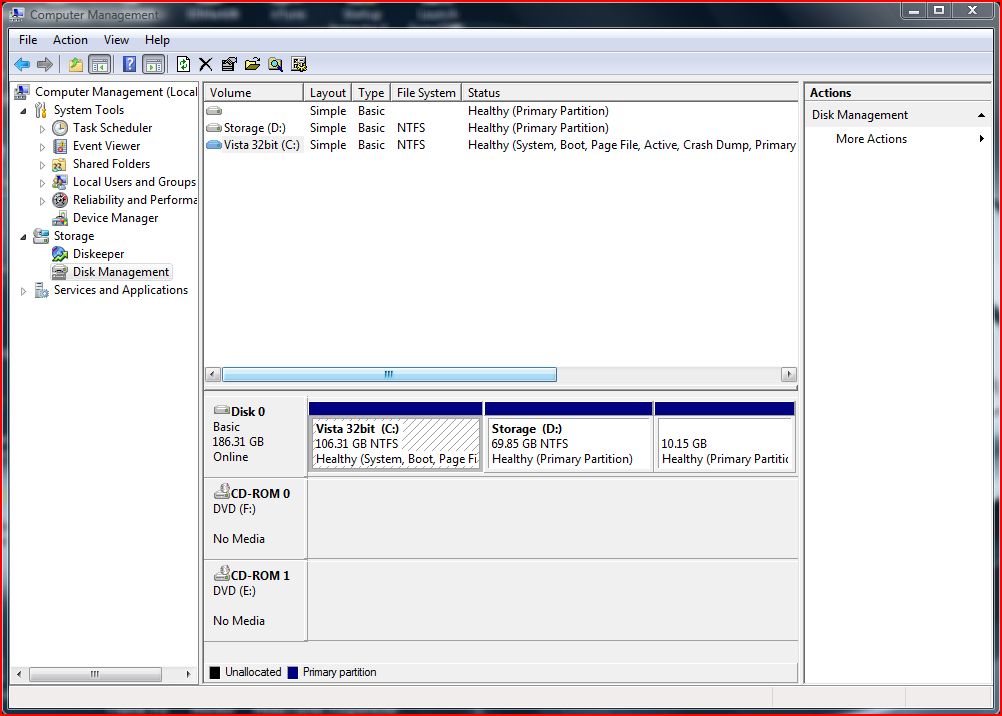Viewport: 1002px width, 716px height.
Task: Select the CD-ROM 1 DVD (E:) panel
Action: 256,599
